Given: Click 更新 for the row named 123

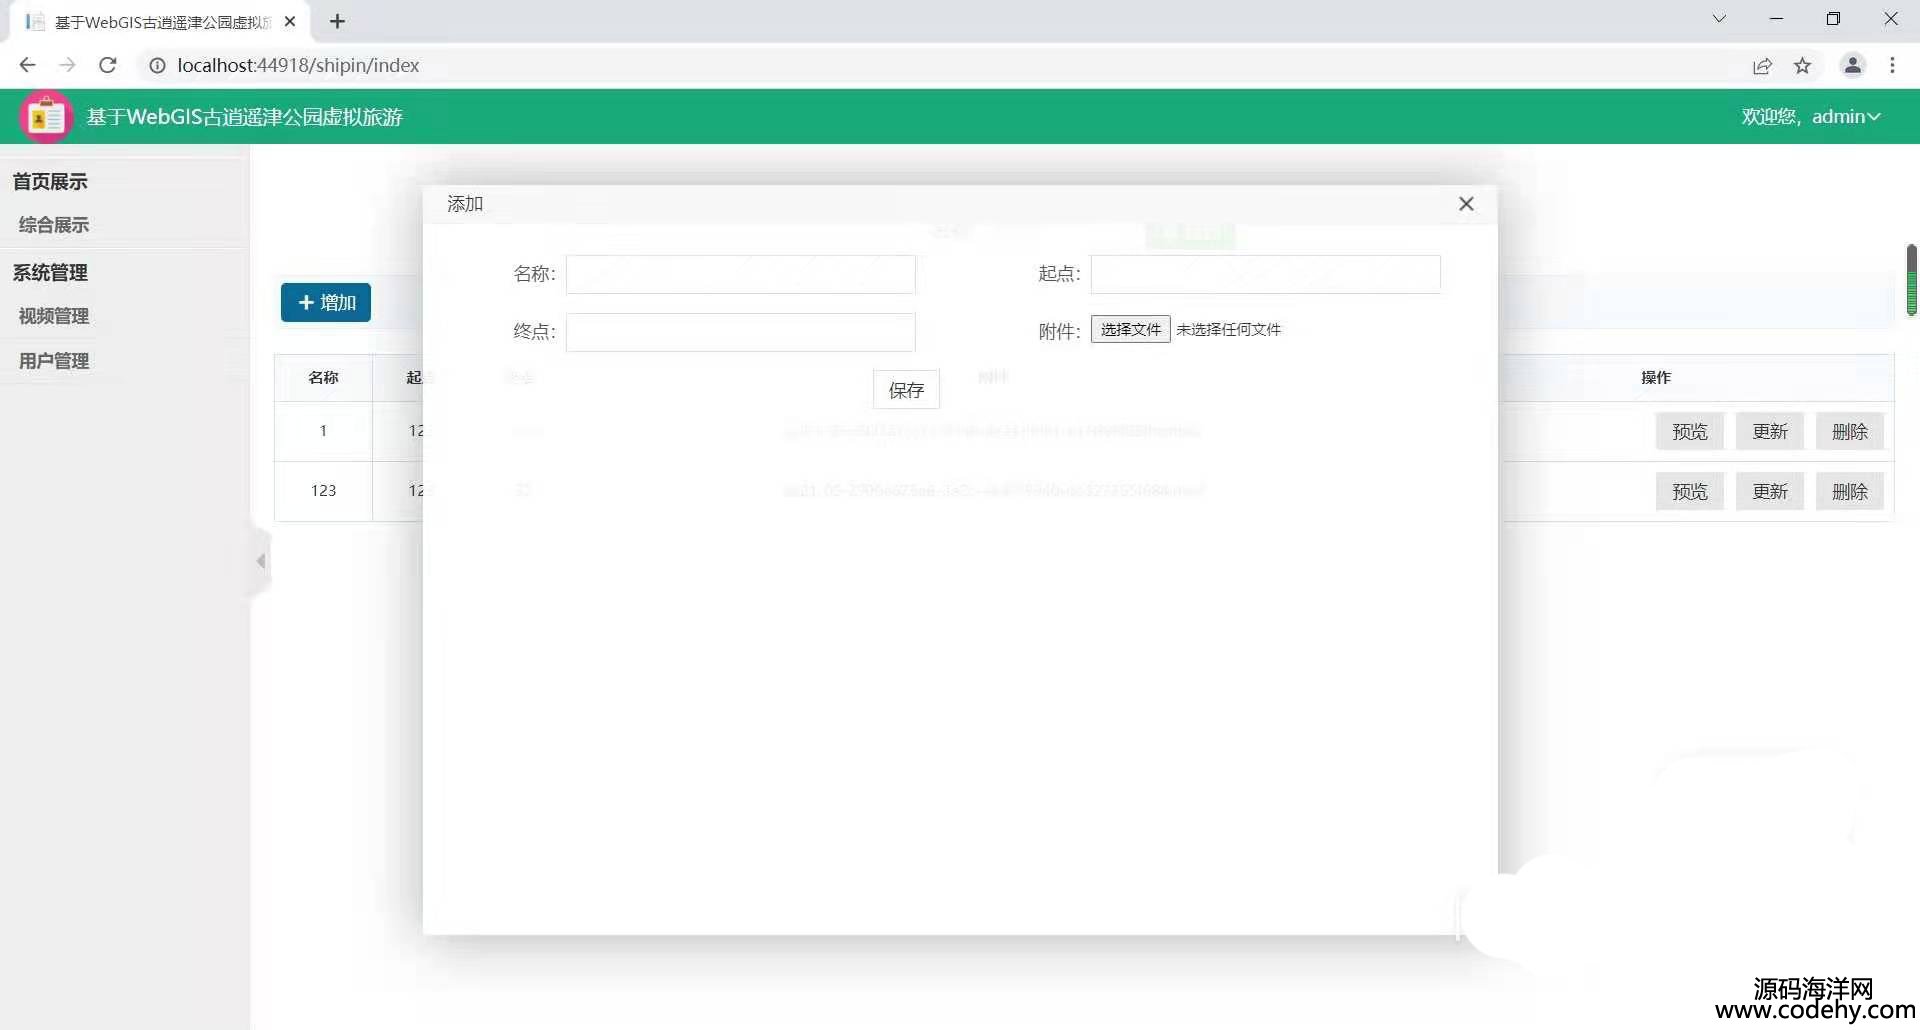Looking at the screenshot, I should [1770, 492].
